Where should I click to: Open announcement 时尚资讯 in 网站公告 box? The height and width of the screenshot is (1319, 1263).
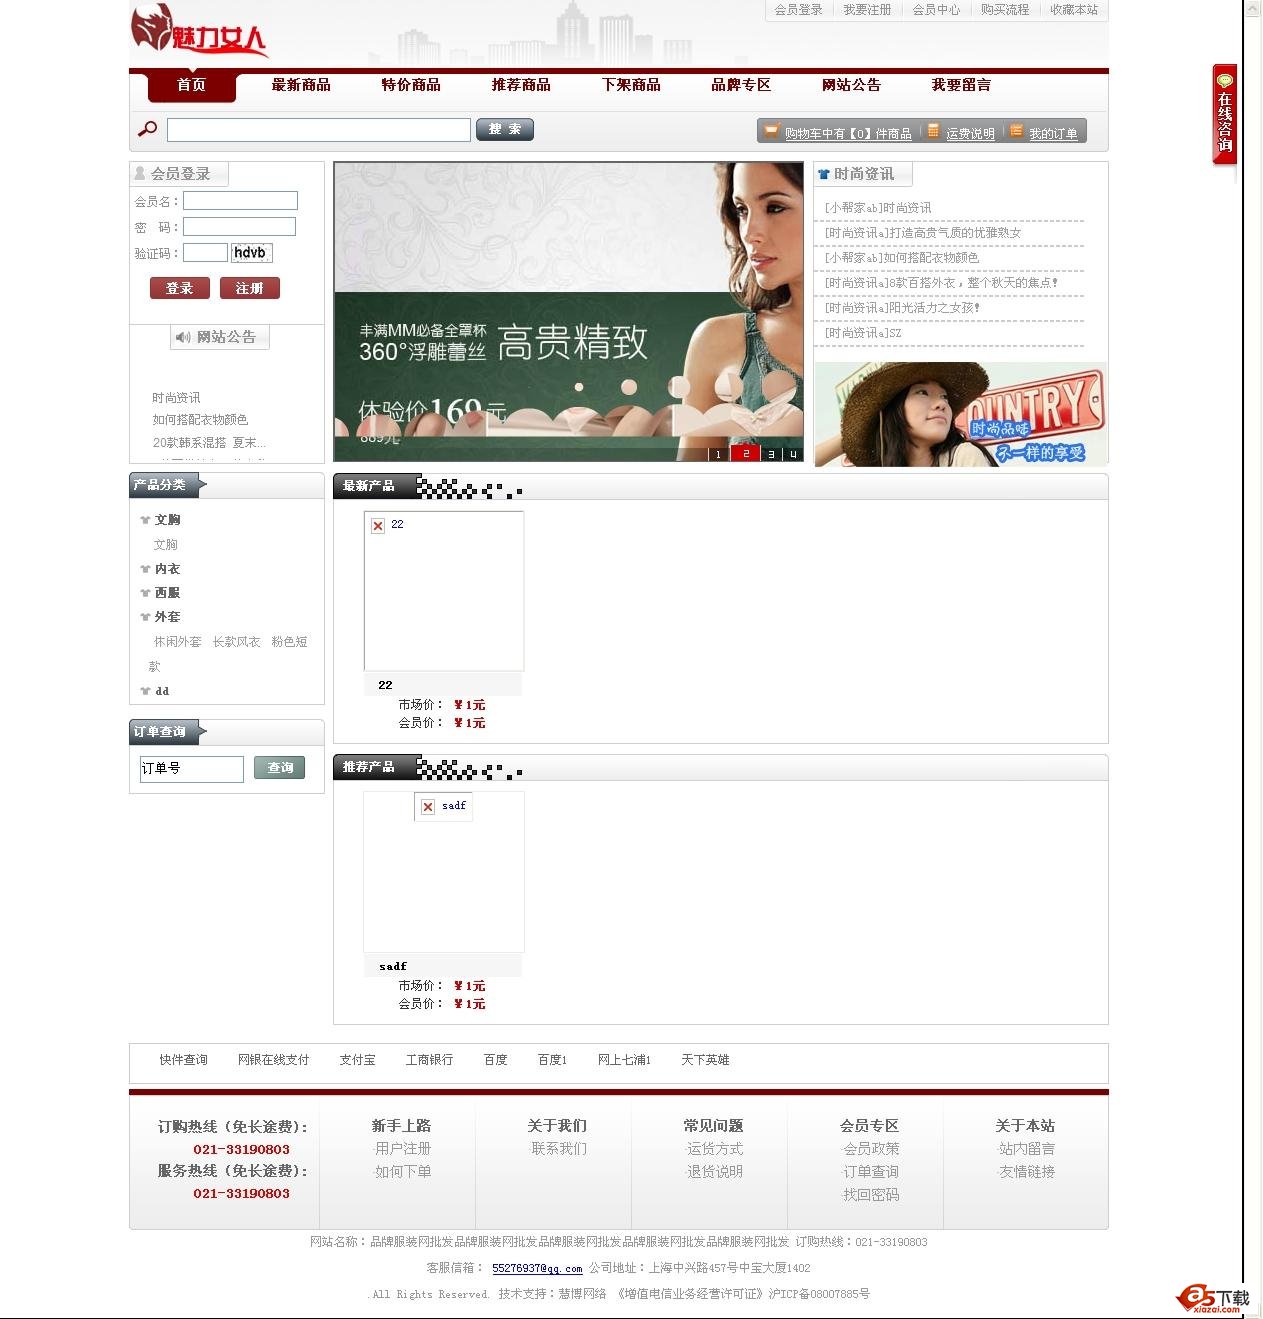(x=176, y=398)
